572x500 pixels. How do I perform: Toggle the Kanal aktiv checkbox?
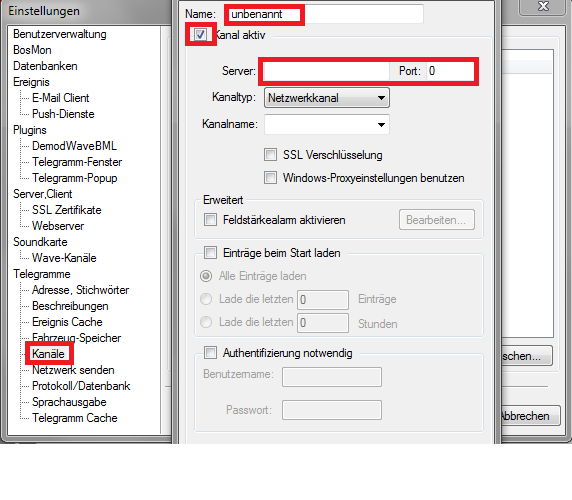(200, 34)
